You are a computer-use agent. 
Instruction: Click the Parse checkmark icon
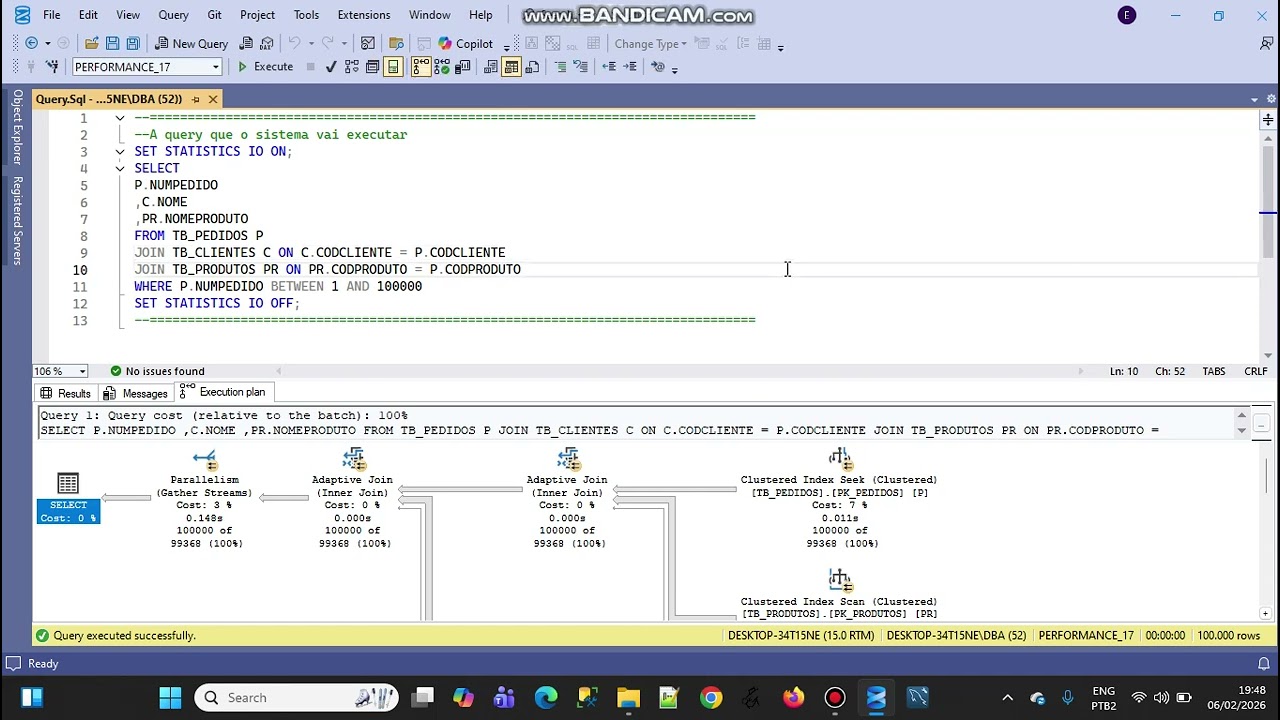pos(331,67)
